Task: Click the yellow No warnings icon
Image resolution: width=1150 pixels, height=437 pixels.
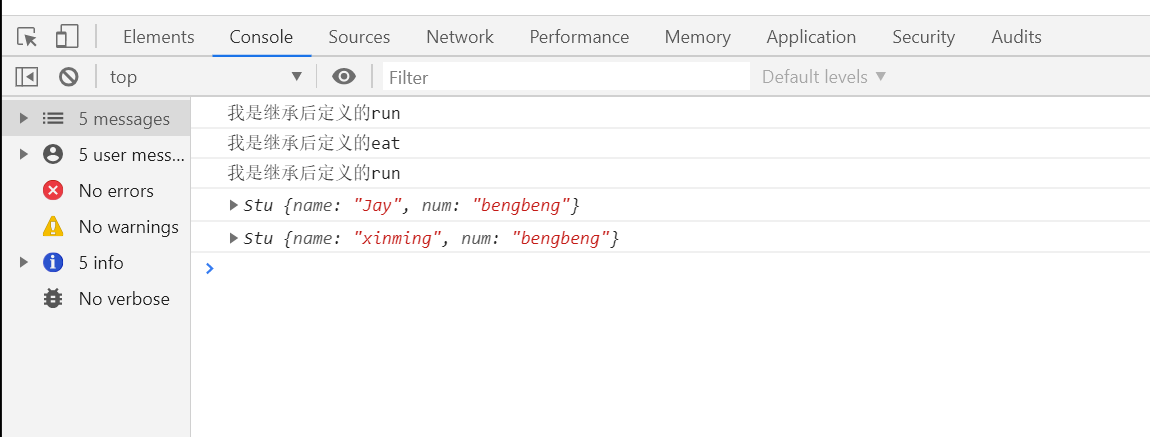Action: point(53,227)
